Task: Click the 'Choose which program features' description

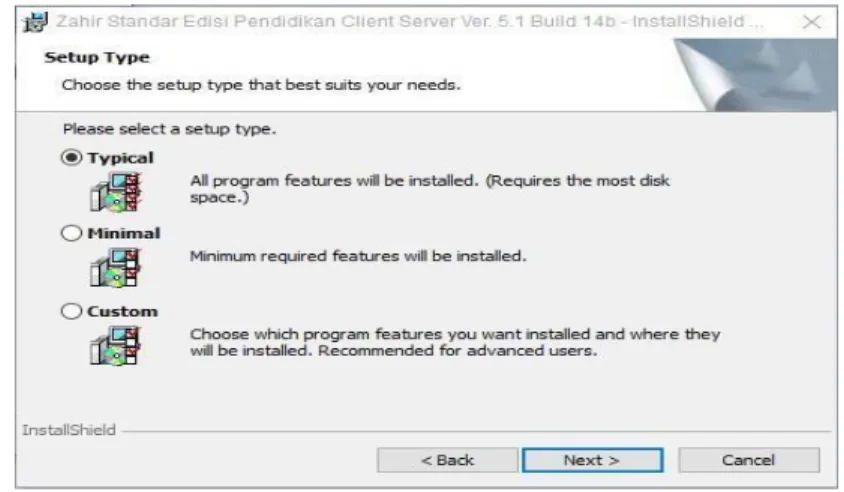Action: pos(455,342)
